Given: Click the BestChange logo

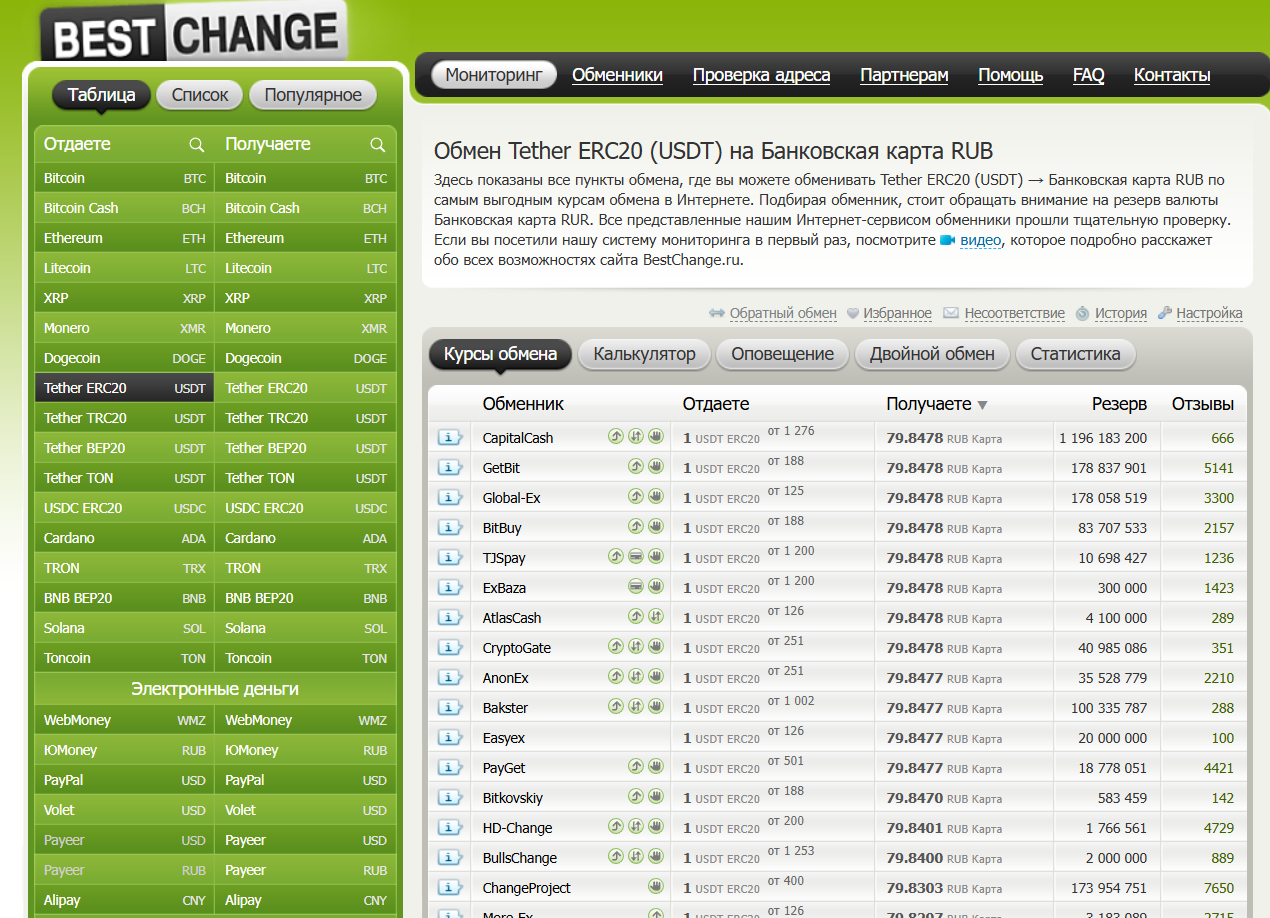Looking at the screenshot, I should coord(194,33).
